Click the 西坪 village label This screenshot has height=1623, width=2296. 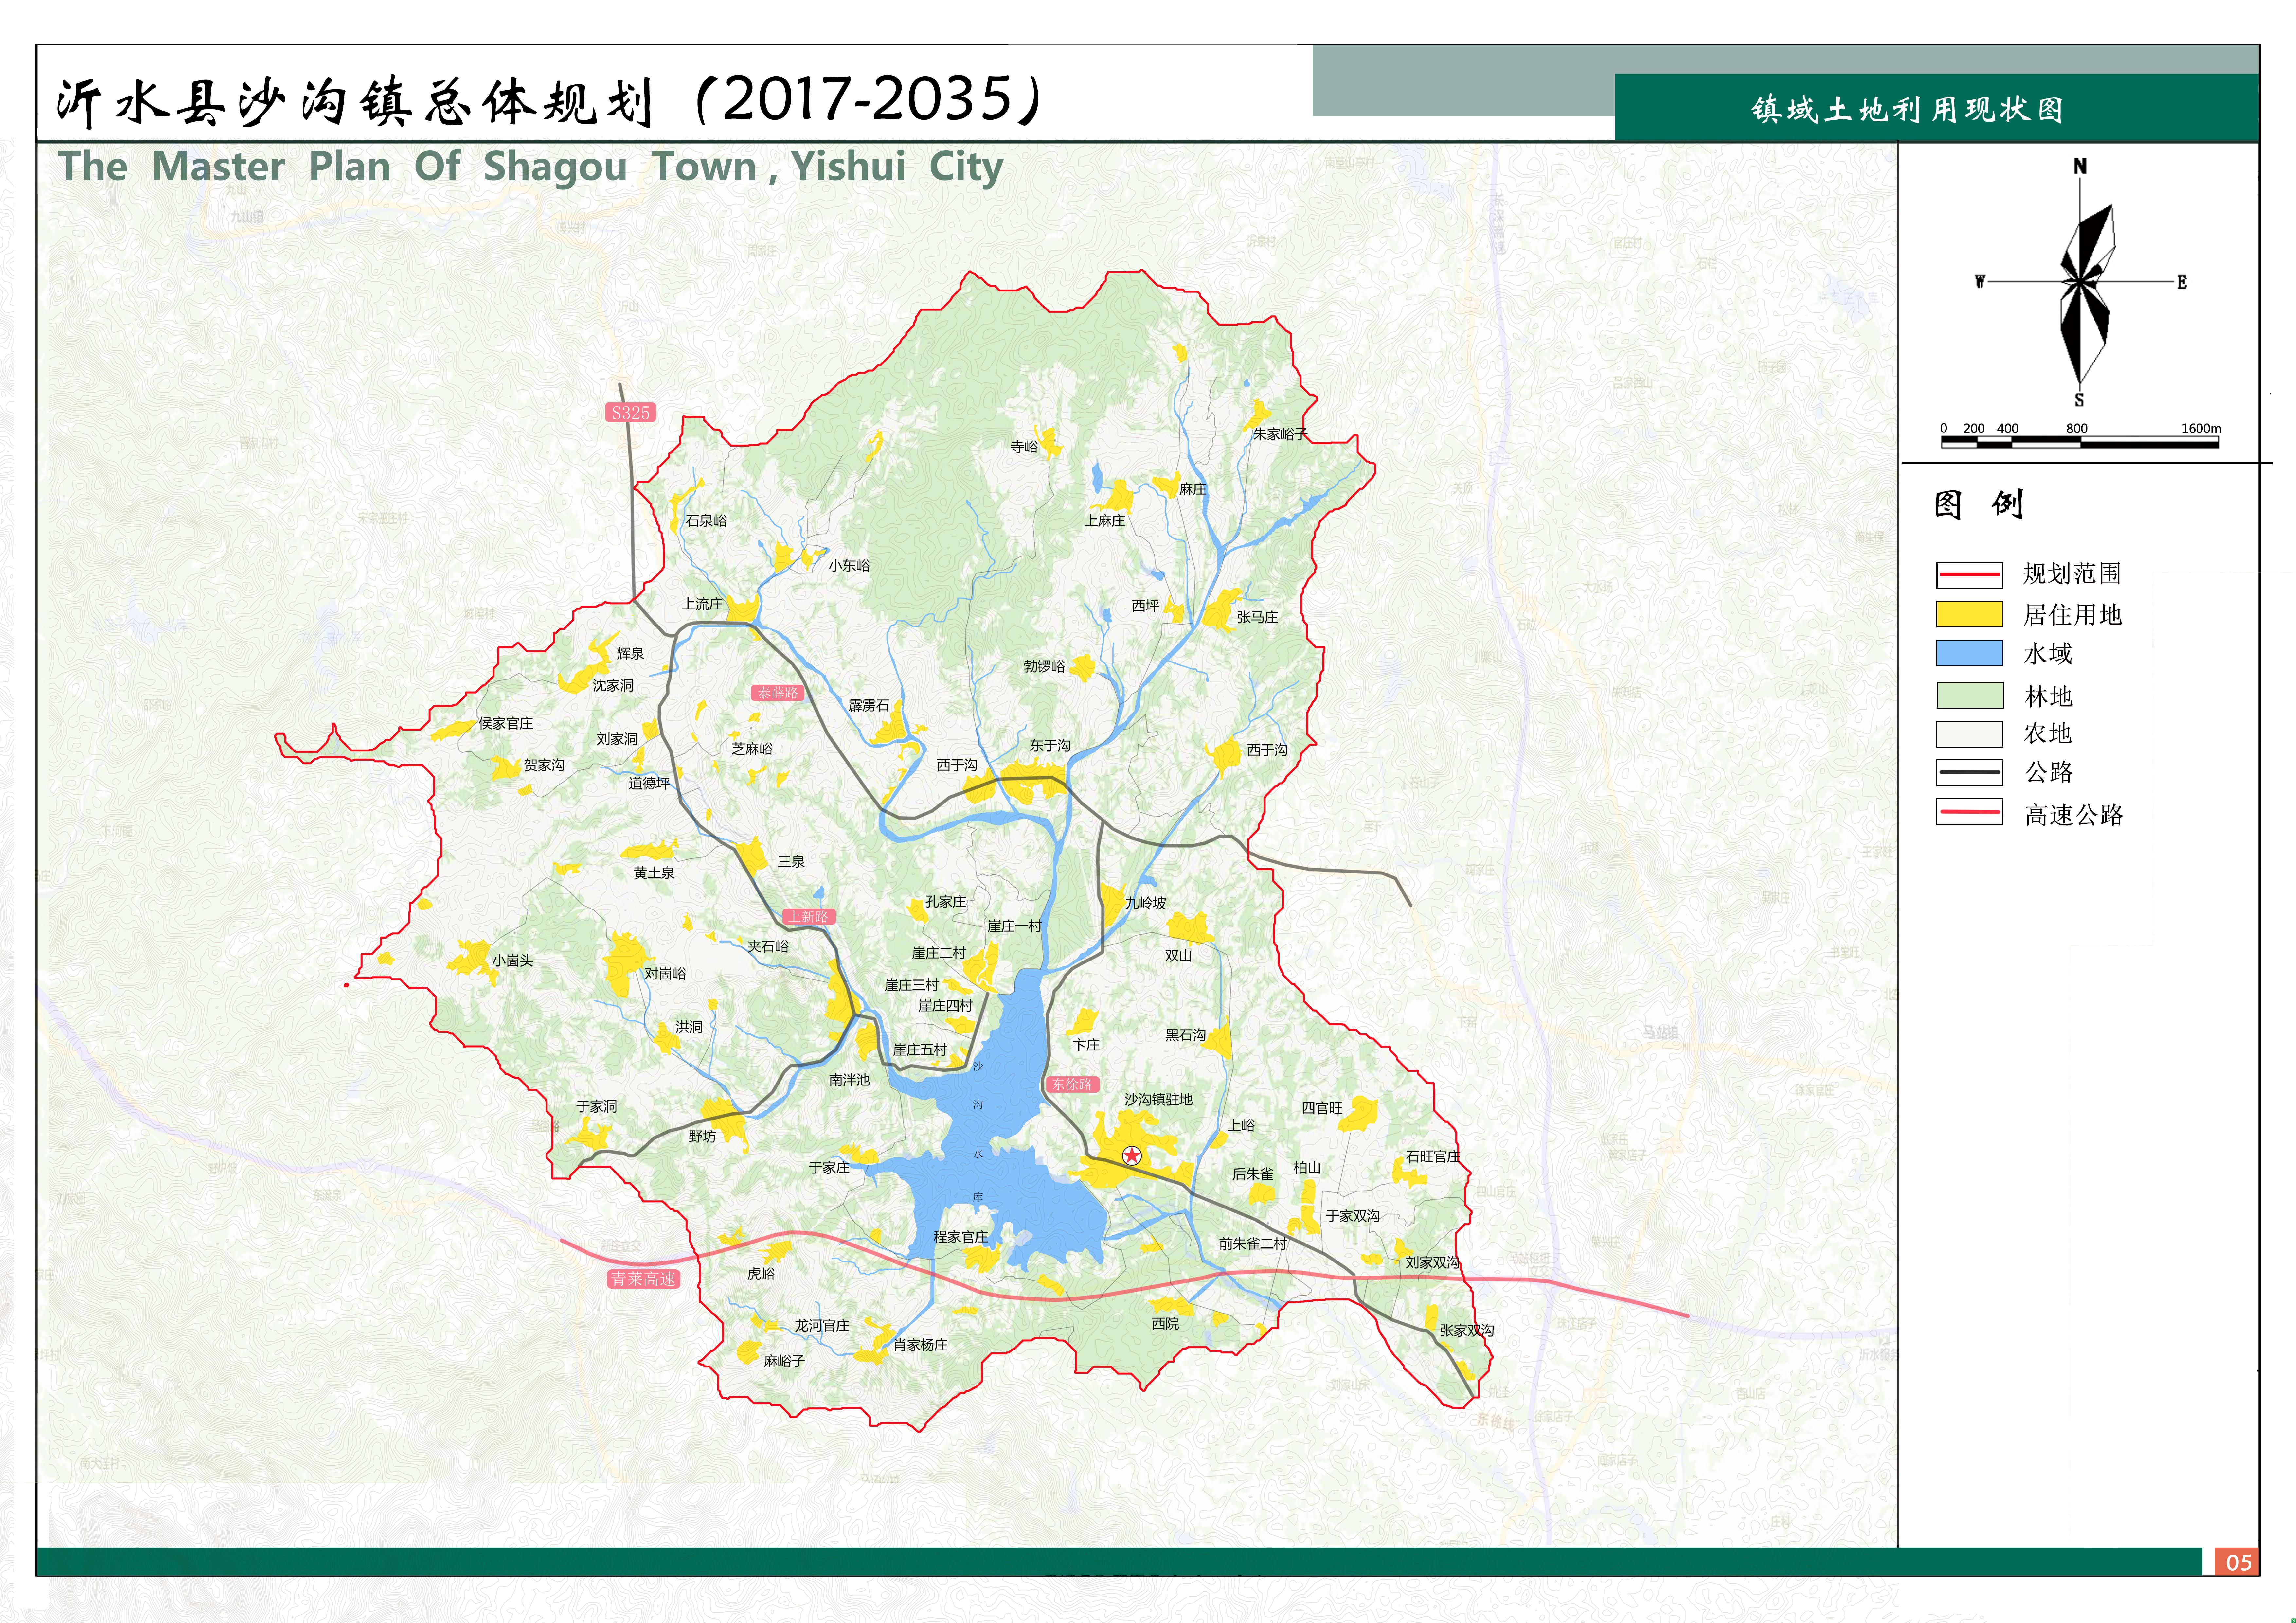tap(1145, 606)
